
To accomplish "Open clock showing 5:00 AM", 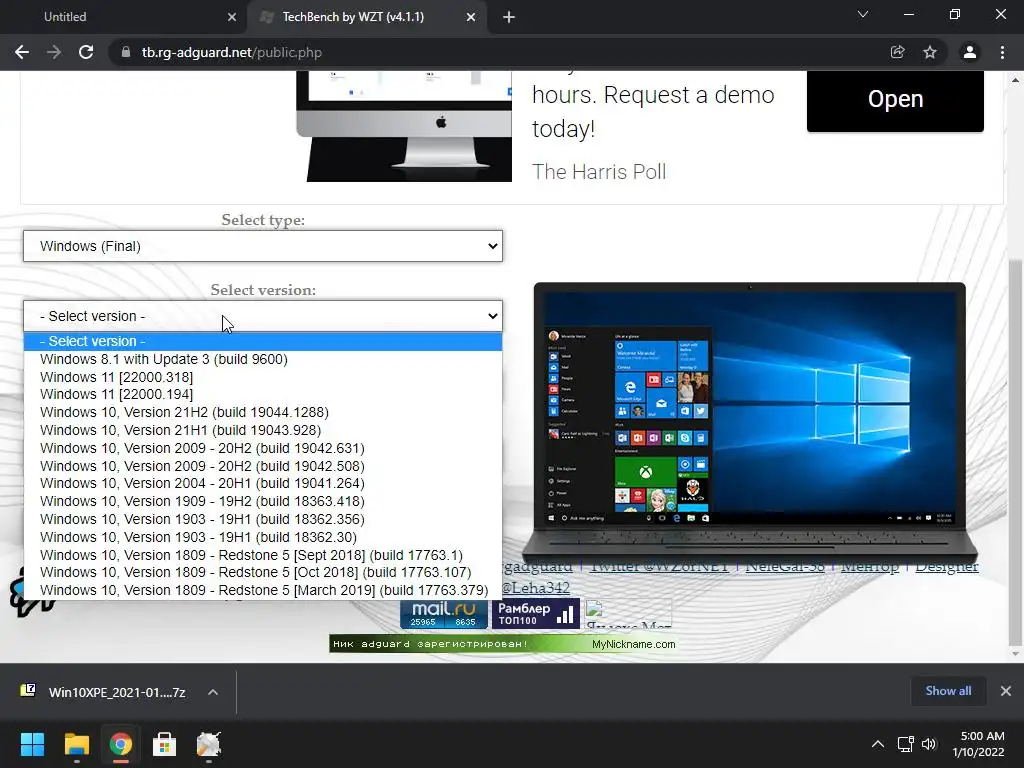I will (978, 744).
